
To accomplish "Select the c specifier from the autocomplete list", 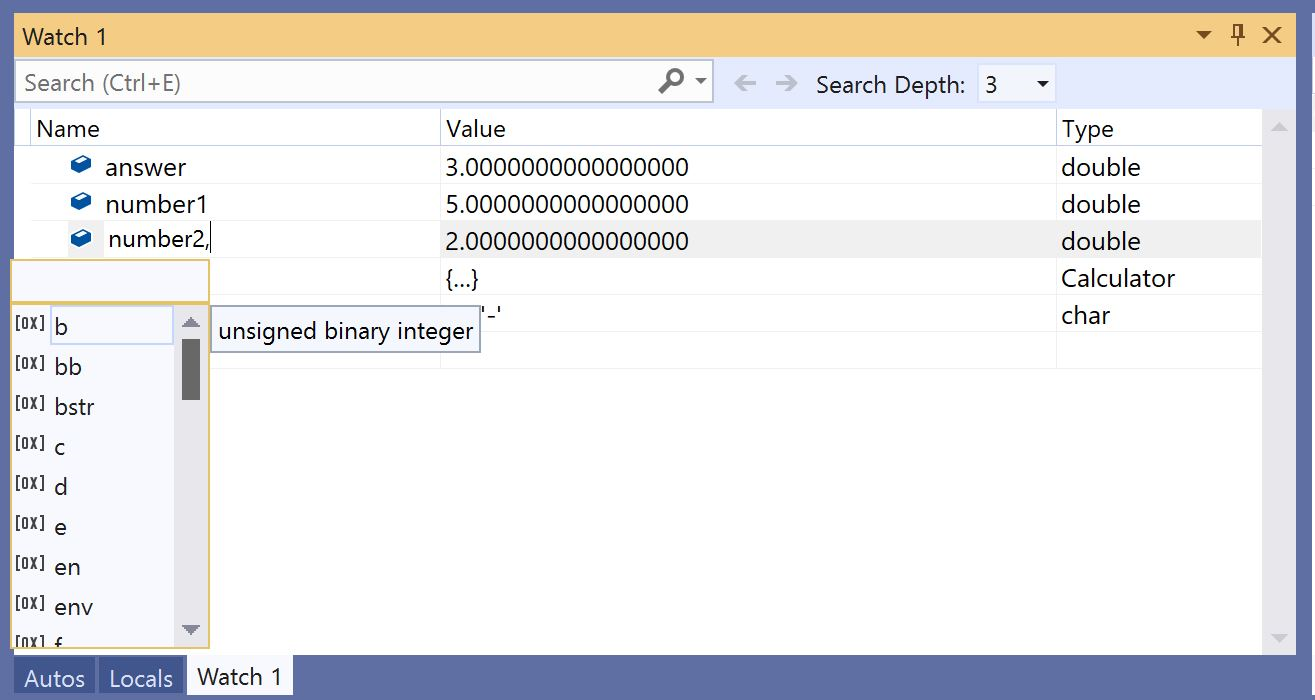I will coord(58,446).
